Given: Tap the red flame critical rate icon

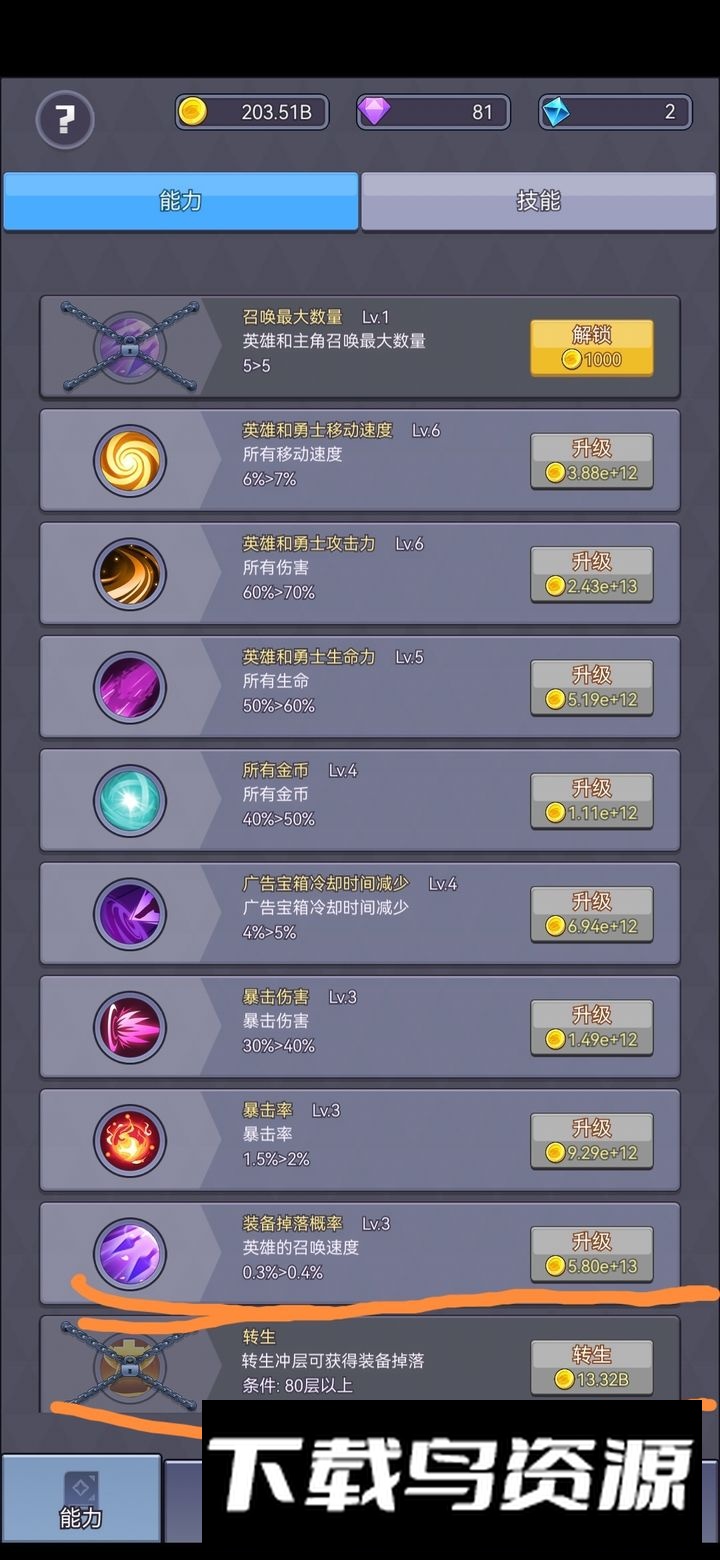Looking at the screenshot, I should pyautogui.click(x=130, y=1140).
